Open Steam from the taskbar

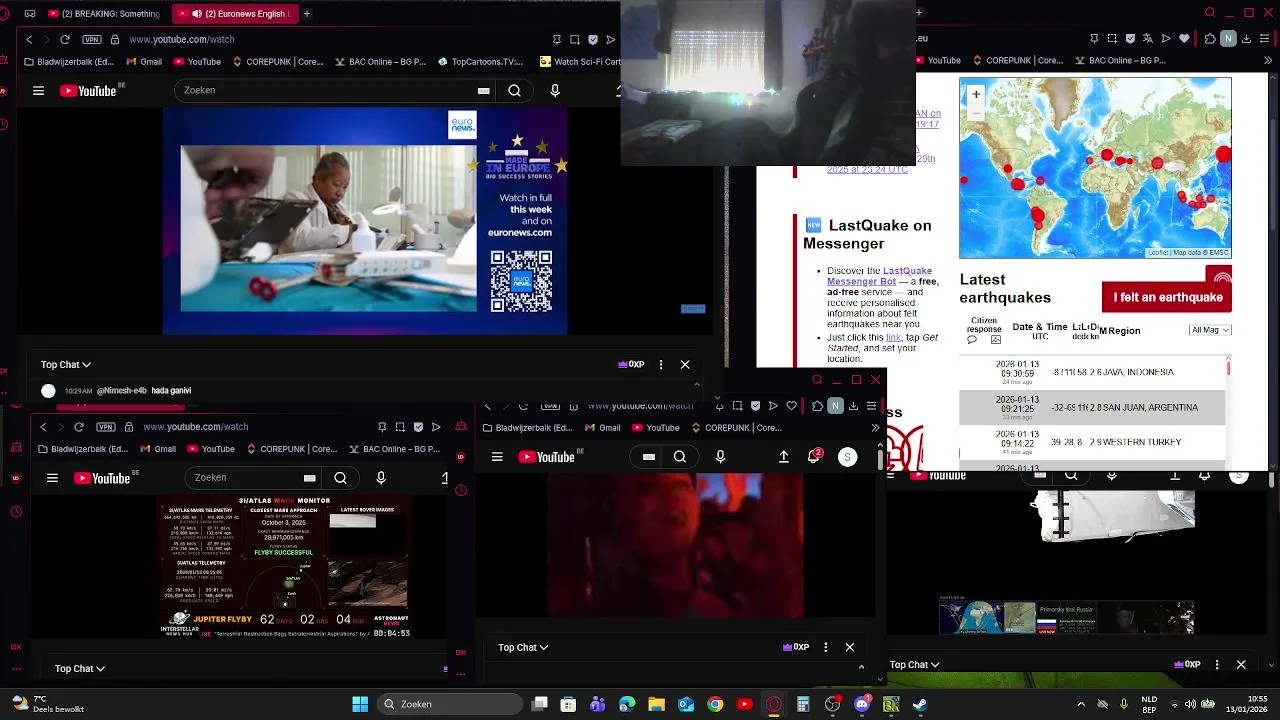click(920, 704)
